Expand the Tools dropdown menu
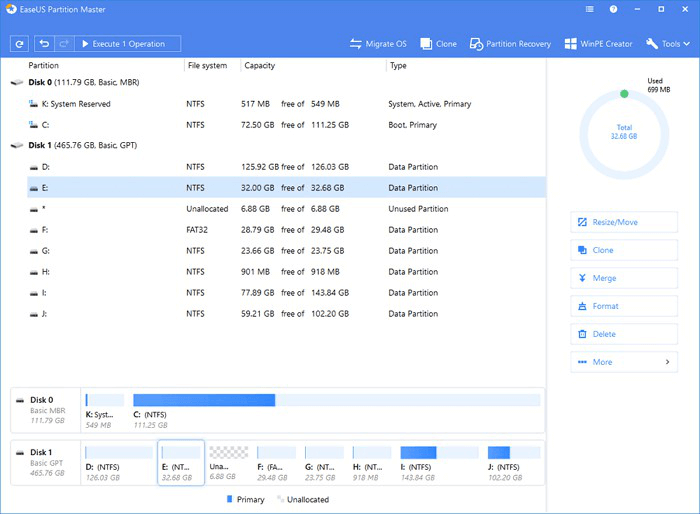The image size is (700, 514). click(669, 44)
